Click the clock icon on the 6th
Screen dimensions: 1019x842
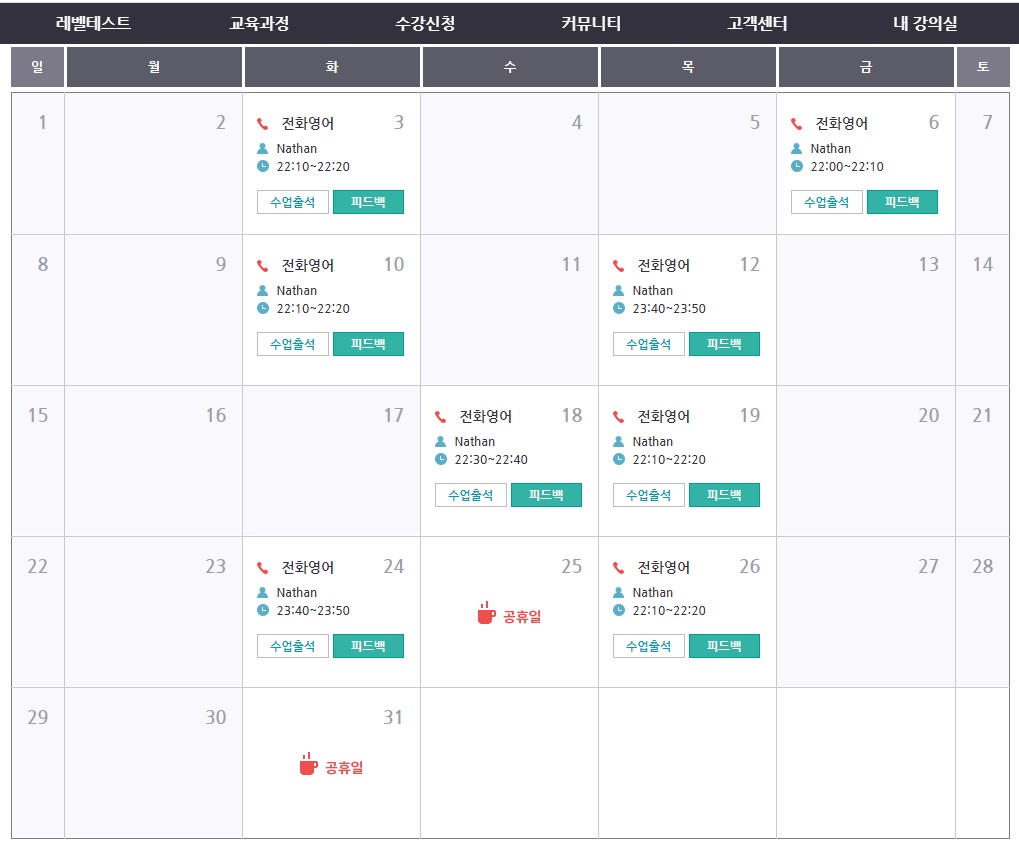tap(797, 166)
